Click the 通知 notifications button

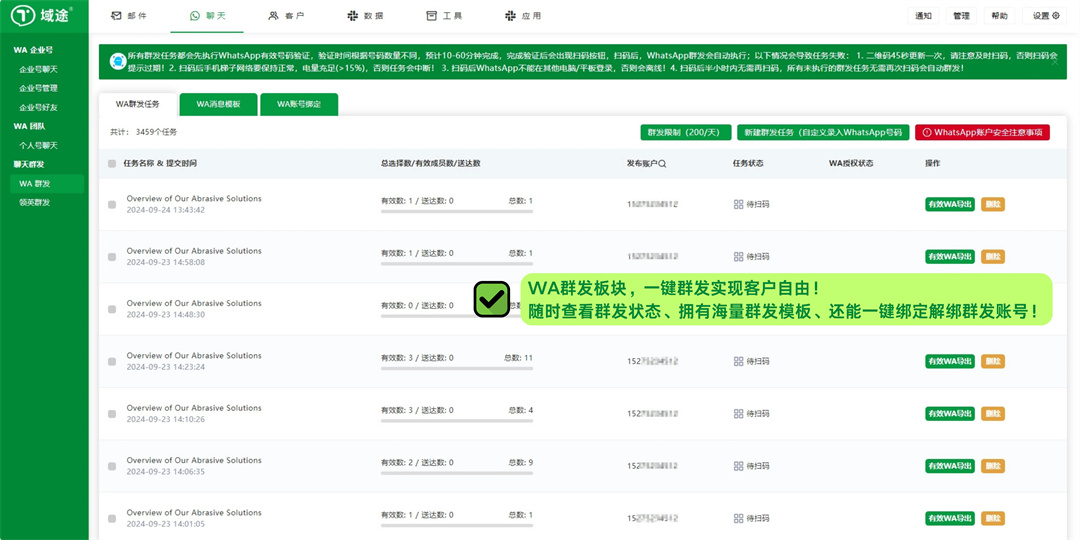(x=924, y=16)
